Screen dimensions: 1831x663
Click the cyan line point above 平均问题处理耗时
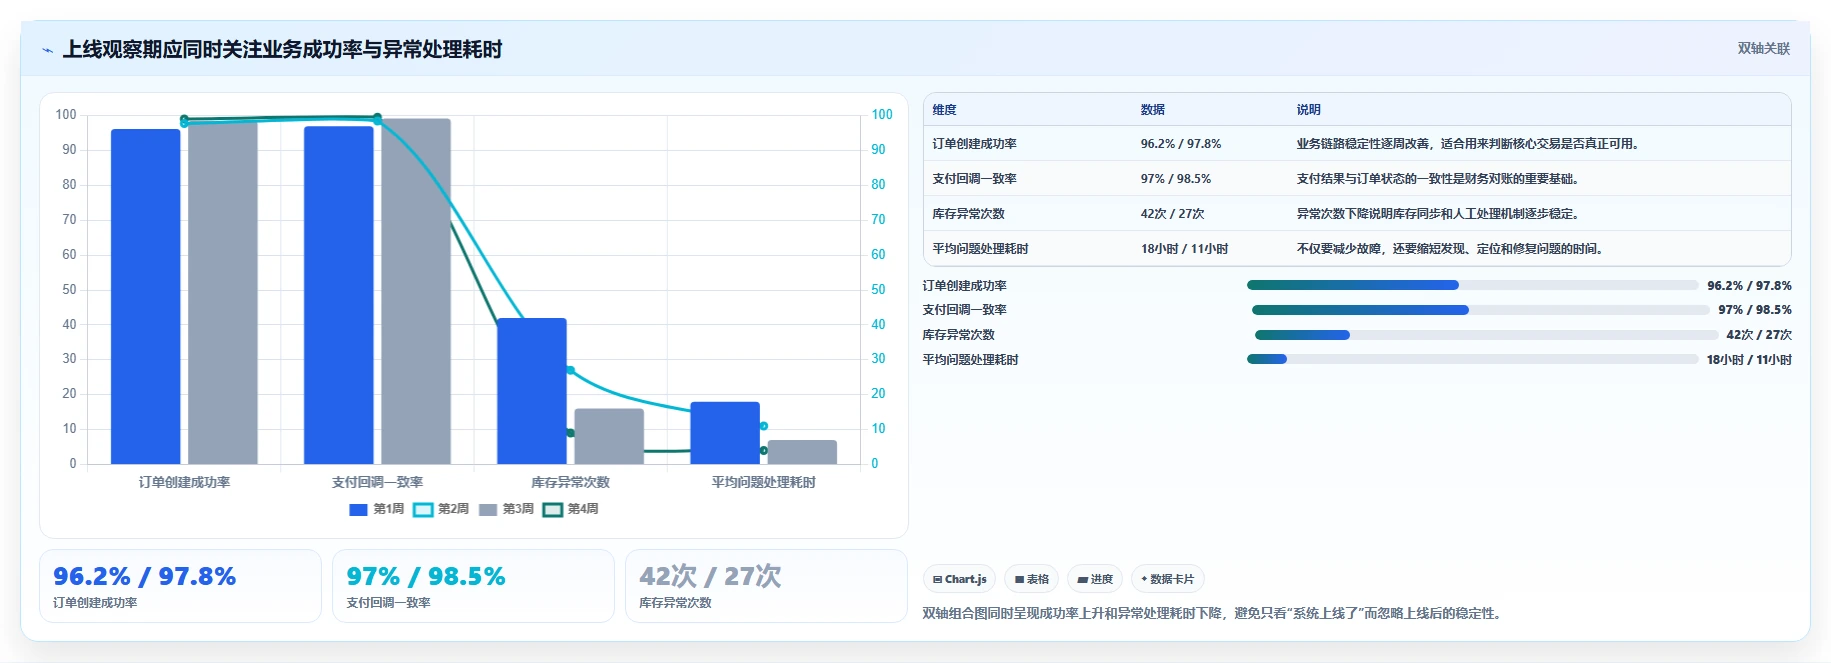(x=763, y=426)
